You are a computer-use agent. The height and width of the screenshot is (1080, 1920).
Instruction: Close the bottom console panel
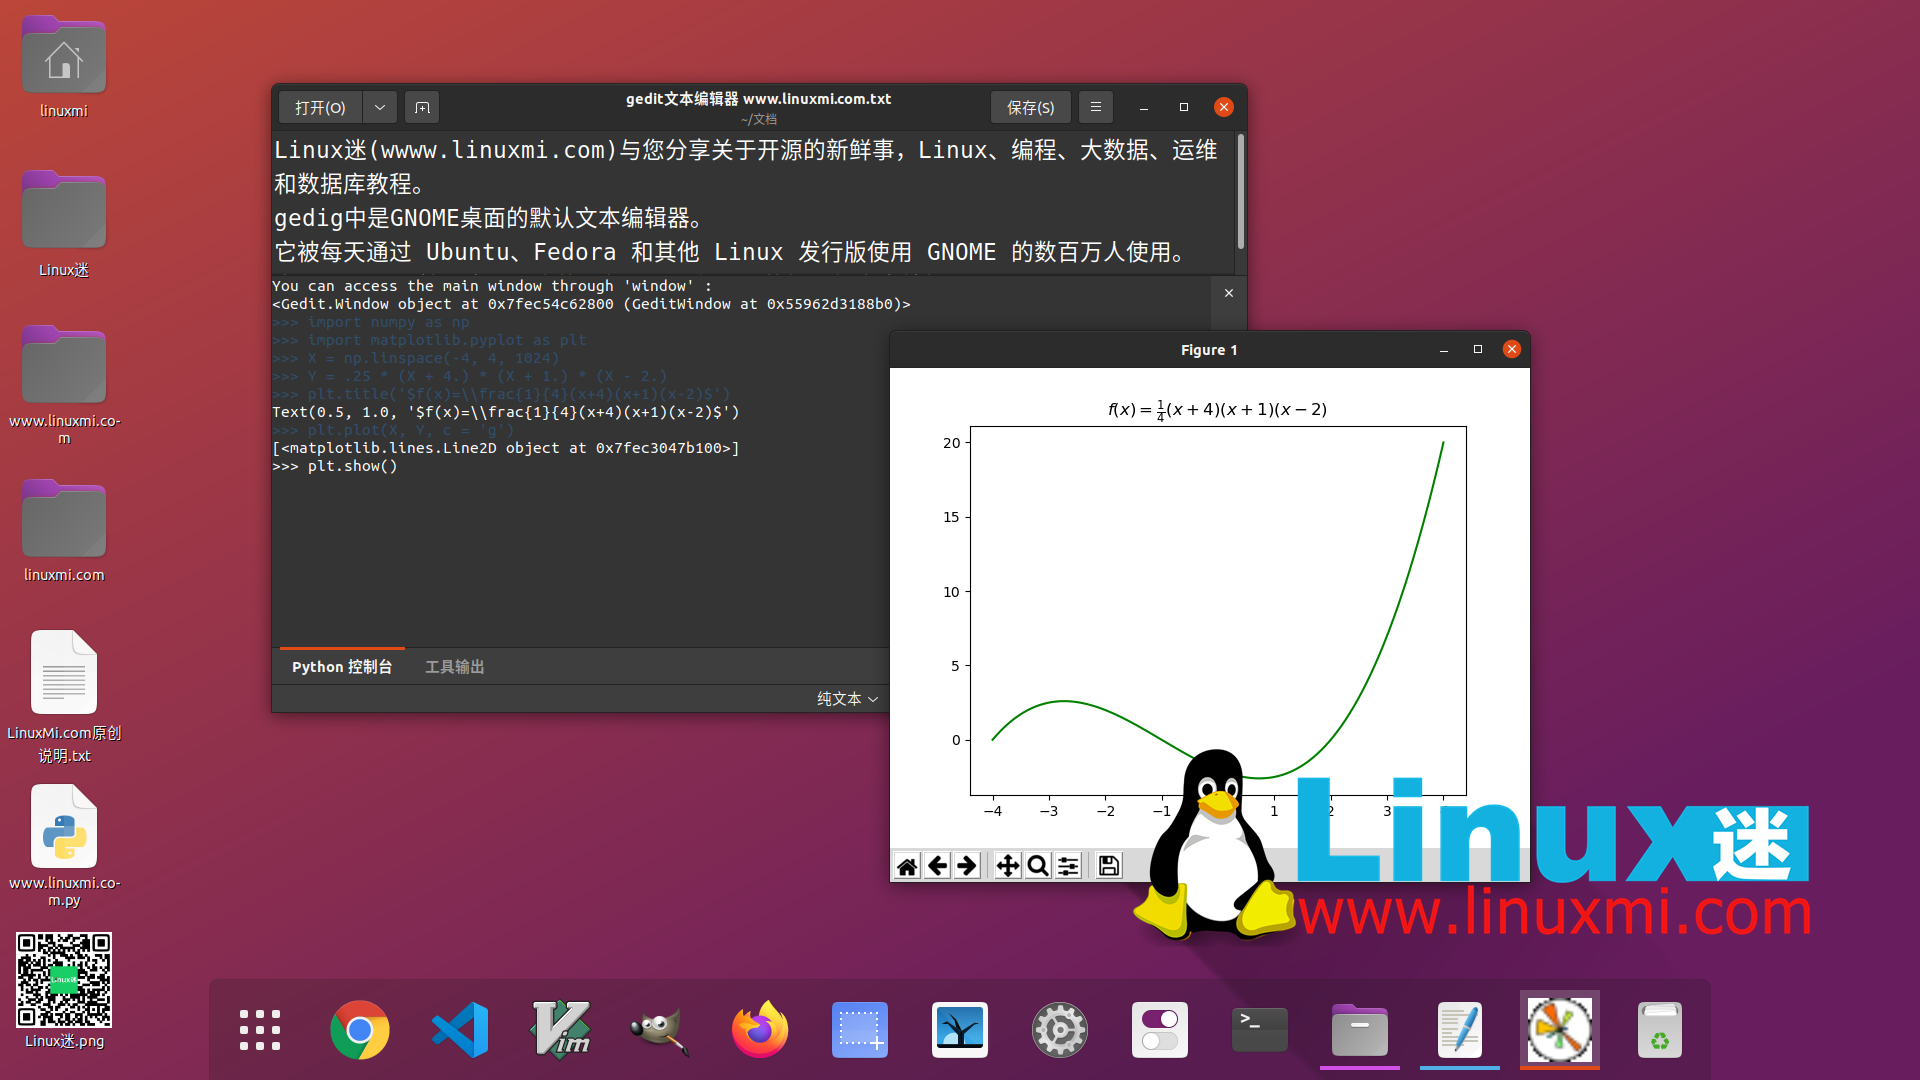pyautogui.click(x=1229, y=293)
